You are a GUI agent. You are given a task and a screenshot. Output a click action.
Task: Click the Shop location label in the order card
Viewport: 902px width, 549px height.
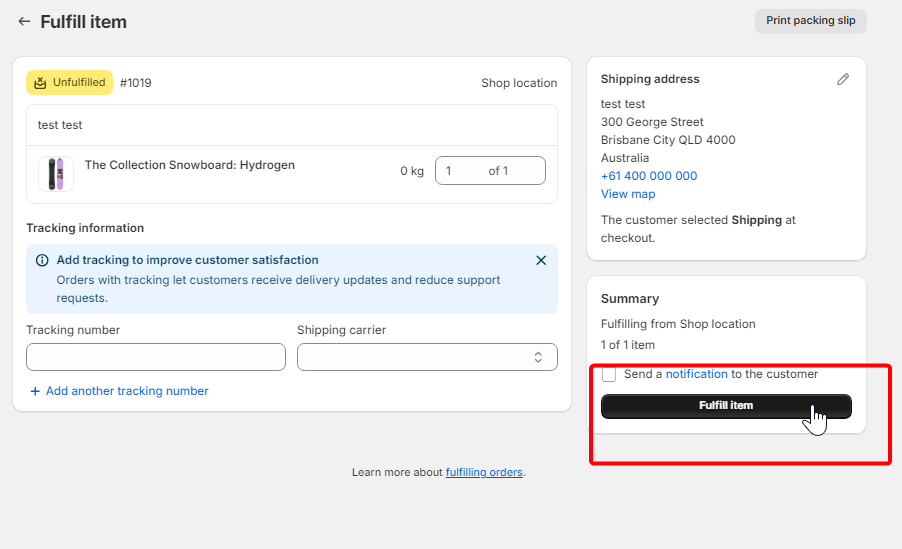click(519, 83)
